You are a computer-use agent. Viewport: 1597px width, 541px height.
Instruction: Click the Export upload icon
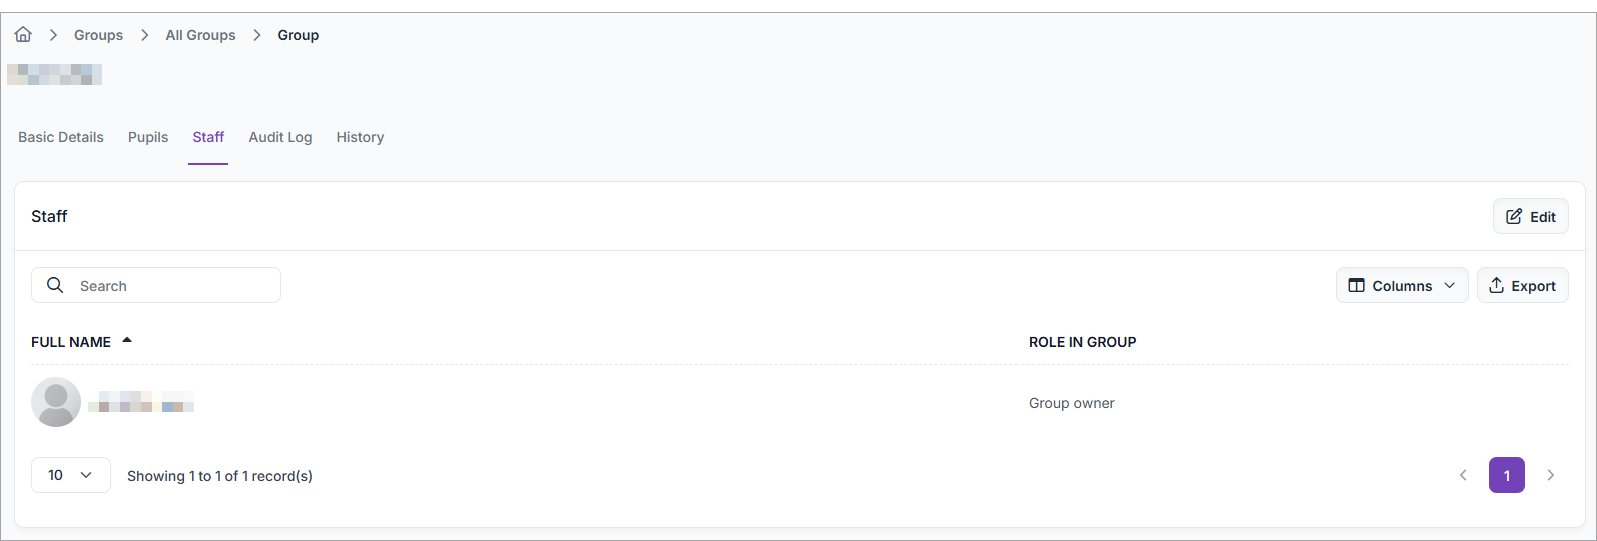click(x=1496, y=285)
